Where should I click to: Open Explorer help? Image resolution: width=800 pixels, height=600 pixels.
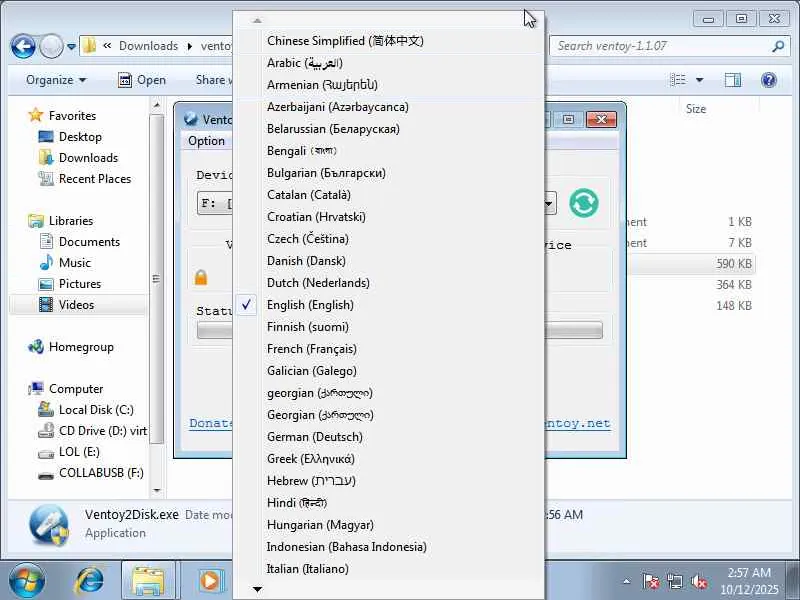(768, 80)
